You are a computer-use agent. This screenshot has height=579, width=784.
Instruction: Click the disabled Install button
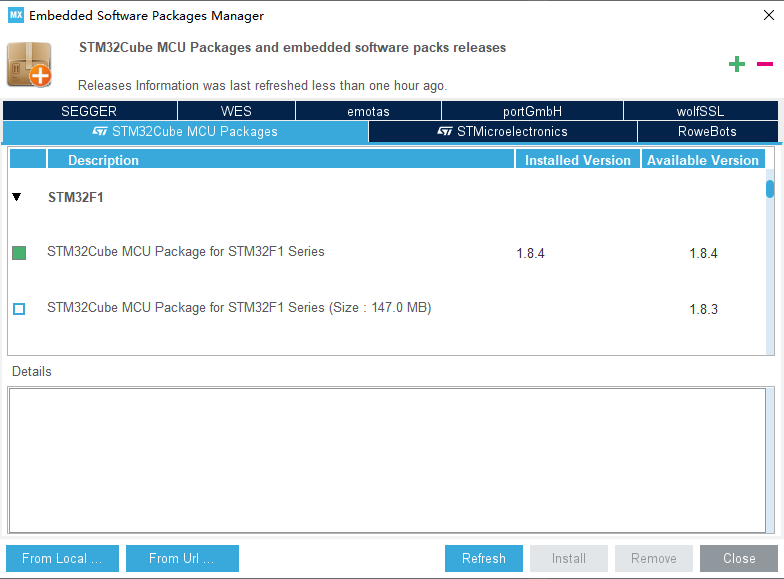569,558
